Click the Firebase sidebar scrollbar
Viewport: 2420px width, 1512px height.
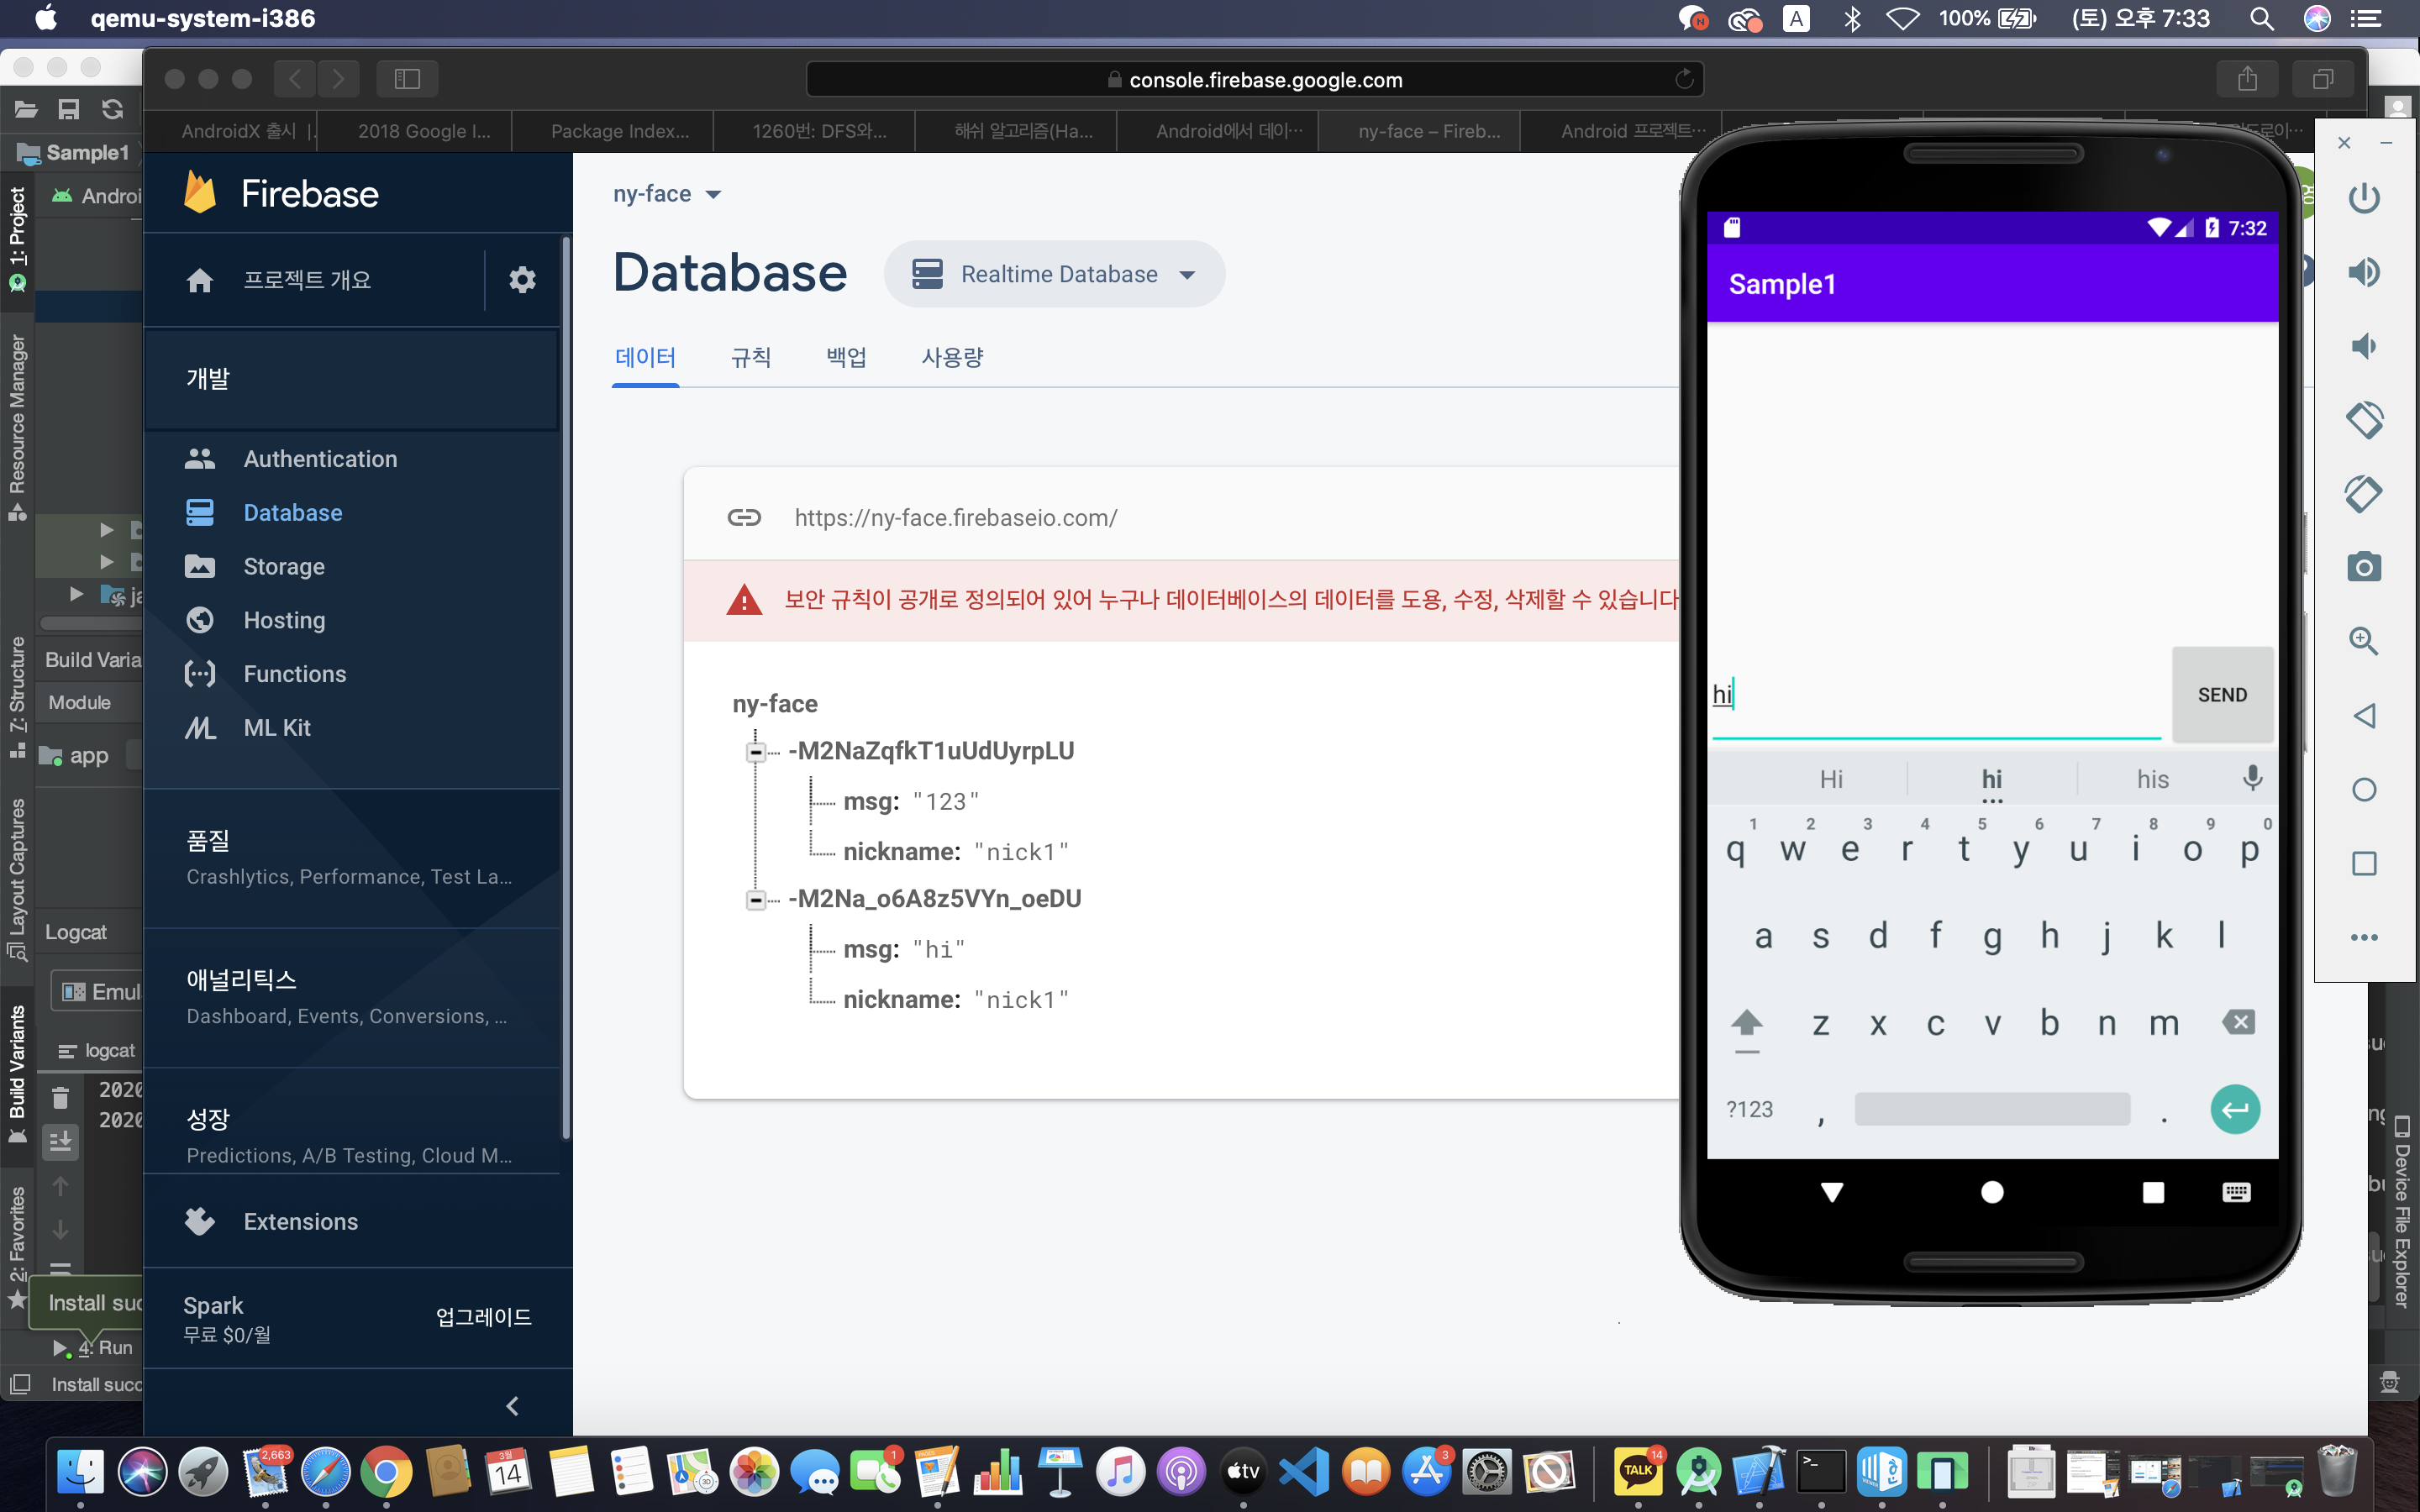coord(565,690)
